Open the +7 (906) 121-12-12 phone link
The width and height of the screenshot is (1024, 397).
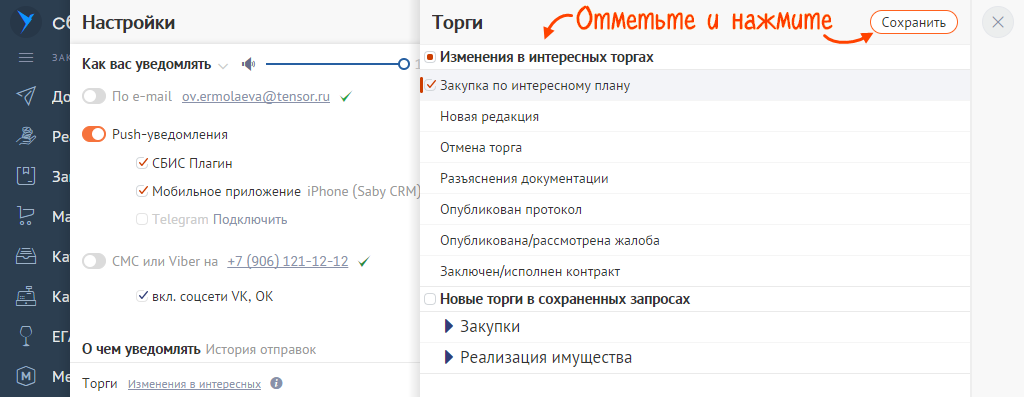pyautogui.click(x=287, y=261)
